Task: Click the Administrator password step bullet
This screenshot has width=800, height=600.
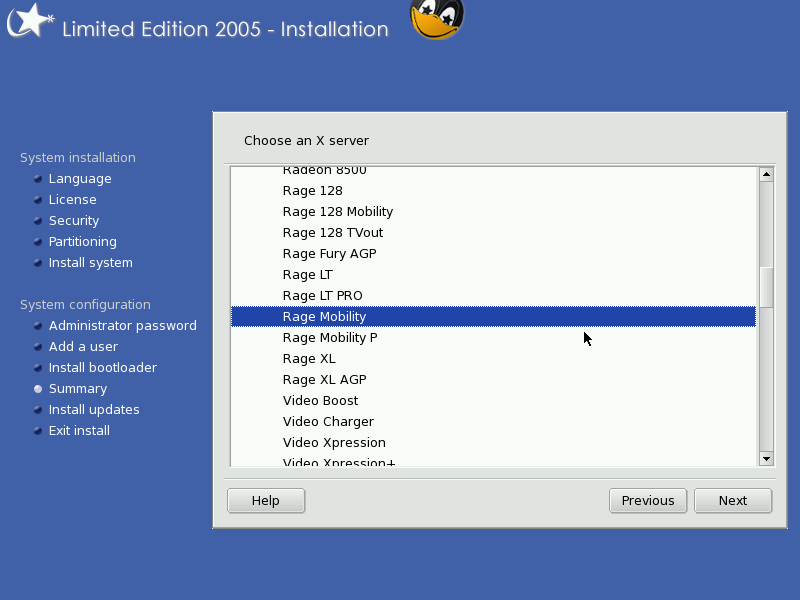Action: (38, 326)
